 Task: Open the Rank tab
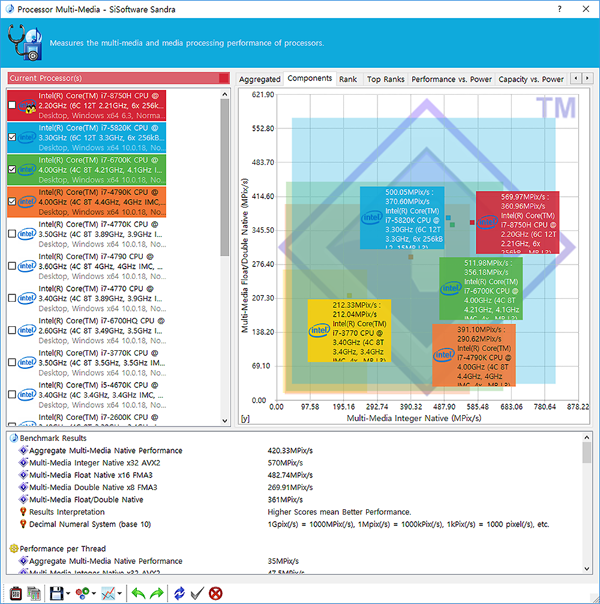point(348,79)
